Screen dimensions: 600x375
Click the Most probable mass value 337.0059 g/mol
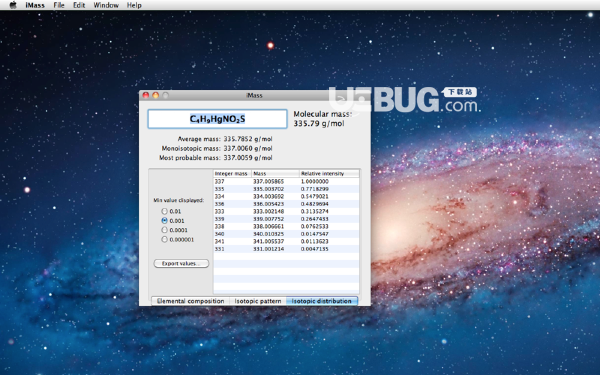[248, 158]
